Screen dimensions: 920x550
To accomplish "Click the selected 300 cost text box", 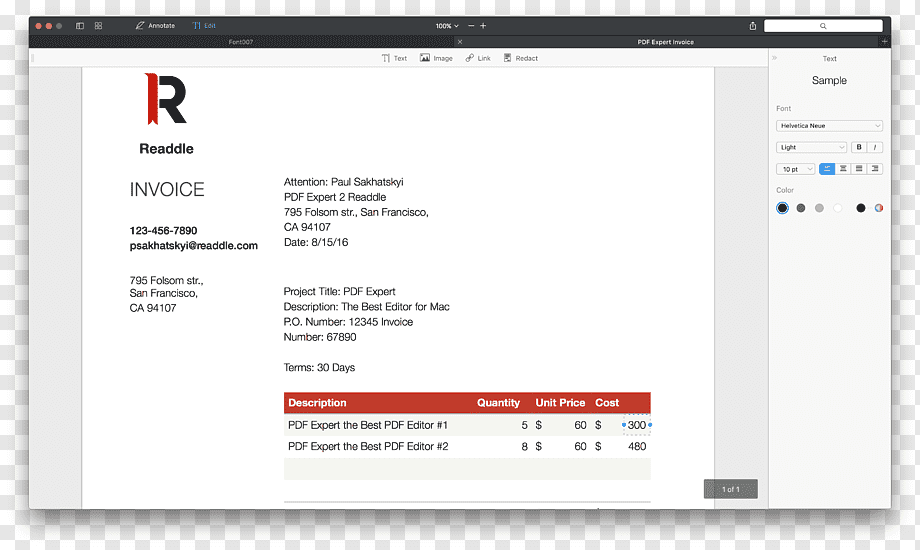I will (637, 425).
